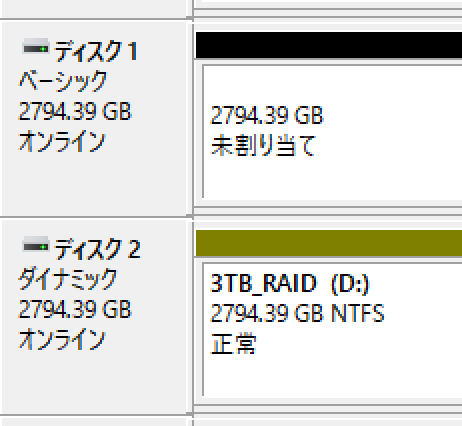Click Disk 2's 2794.39 GB capacity label
Viewport: 462px width, 426px height.
click(x=75, y=309)
